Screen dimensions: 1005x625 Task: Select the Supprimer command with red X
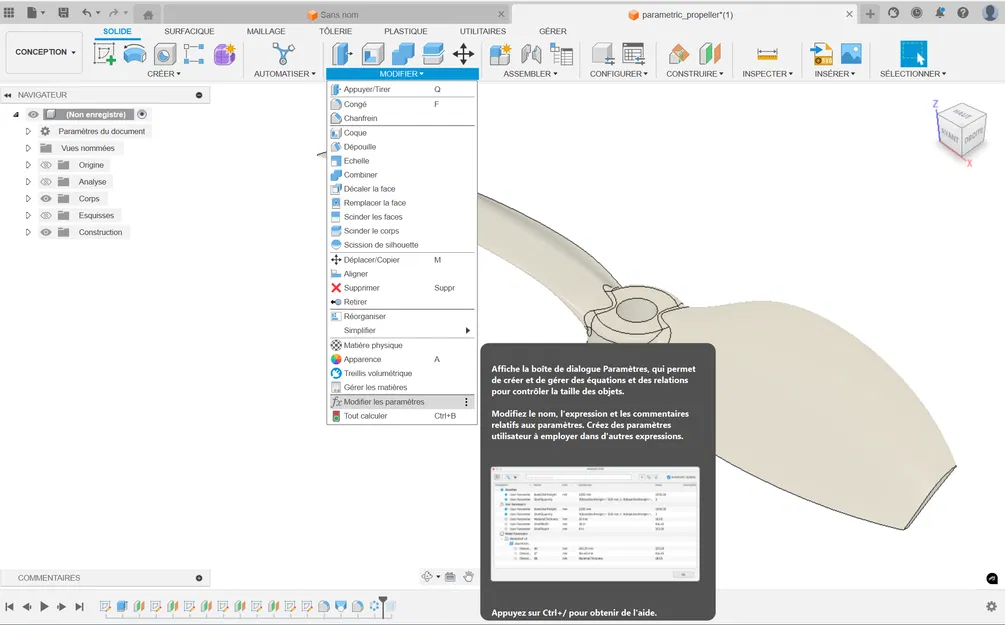[362, 287]
